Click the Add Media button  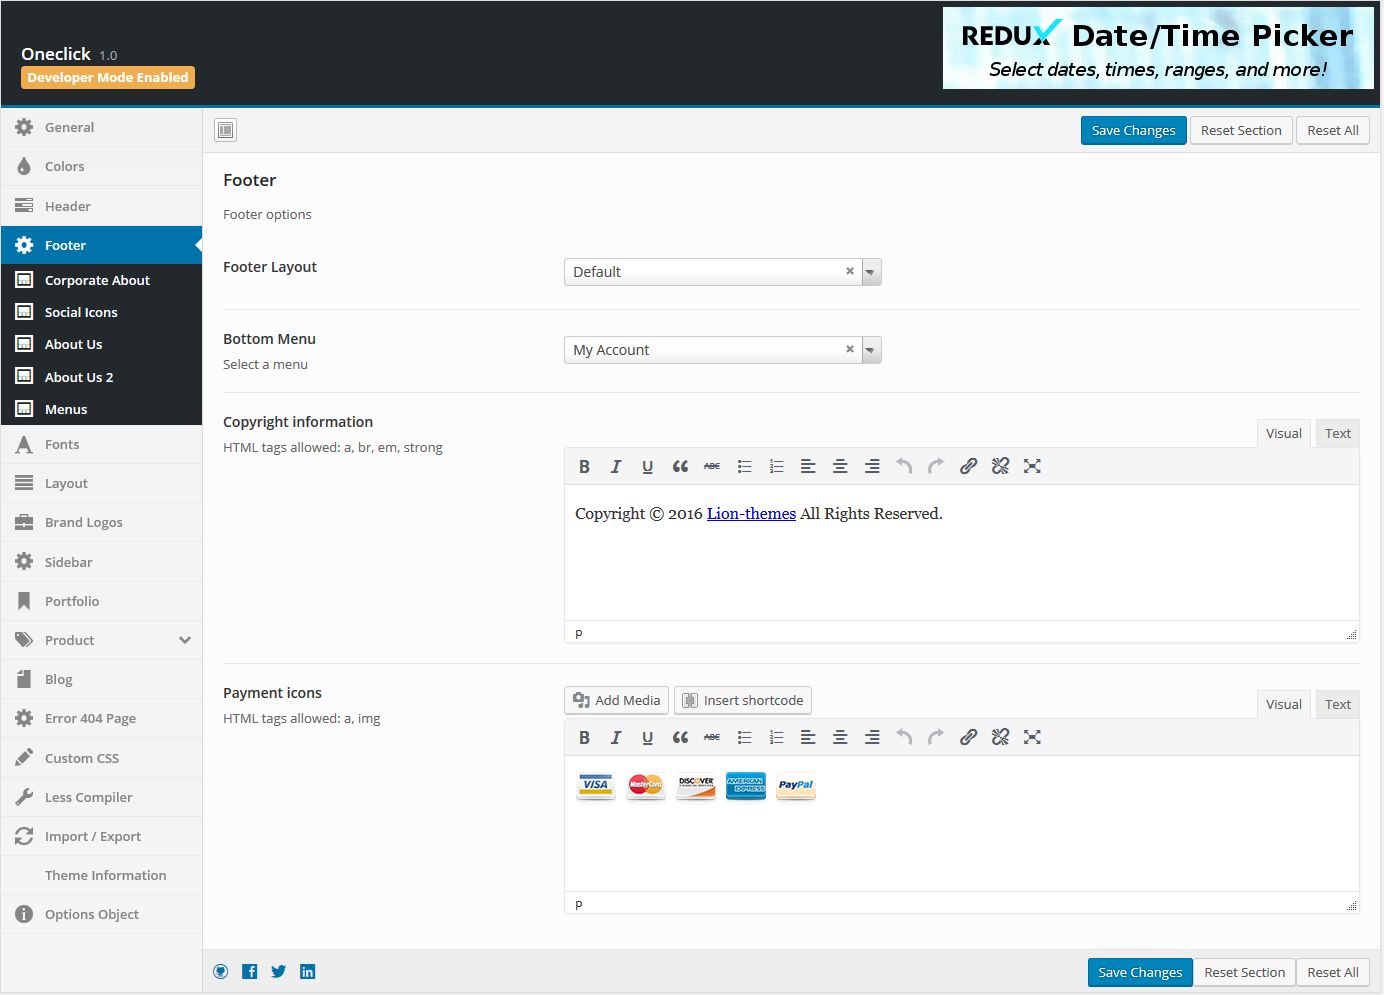click(617, 700)
